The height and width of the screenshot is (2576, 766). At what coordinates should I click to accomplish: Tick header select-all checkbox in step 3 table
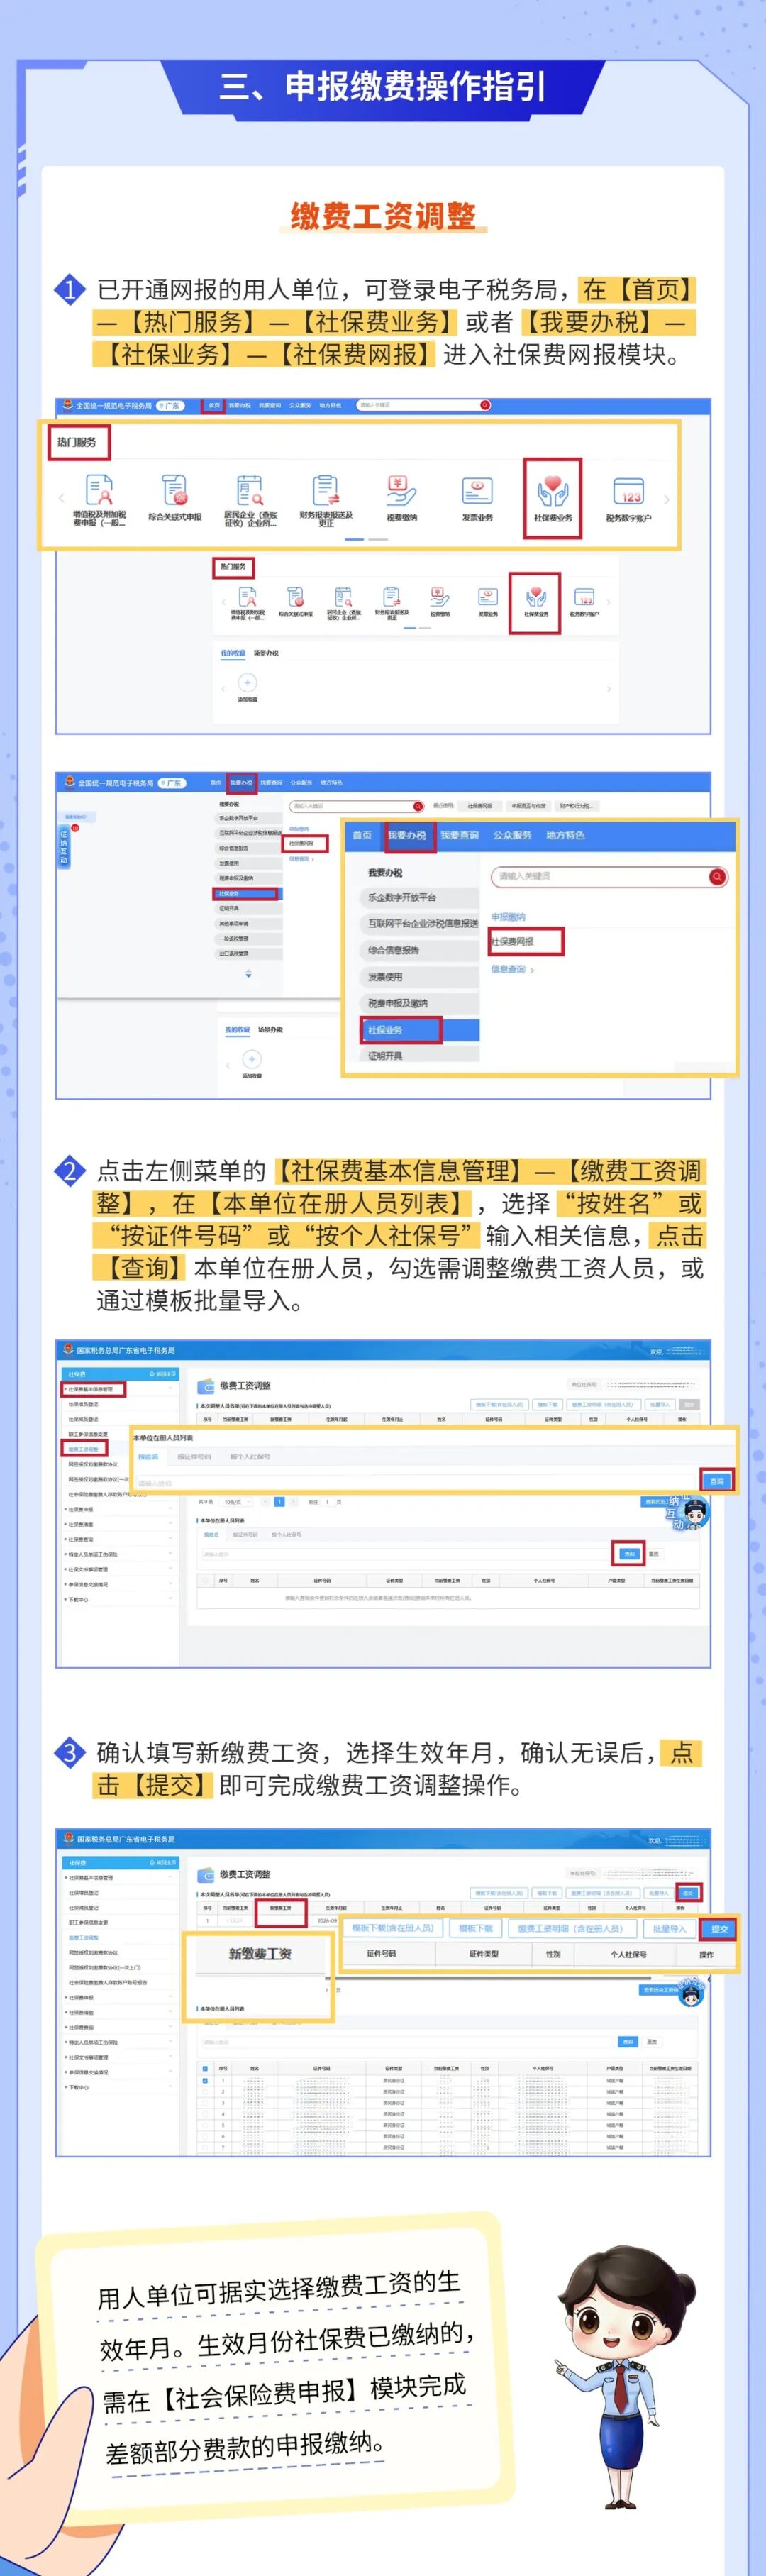pos(205,2068)
